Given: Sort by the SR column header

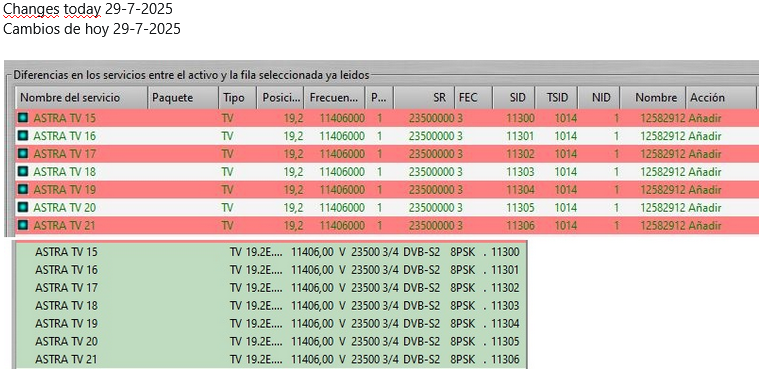Looking at the screenshot, I should click(x=424, y=98).
